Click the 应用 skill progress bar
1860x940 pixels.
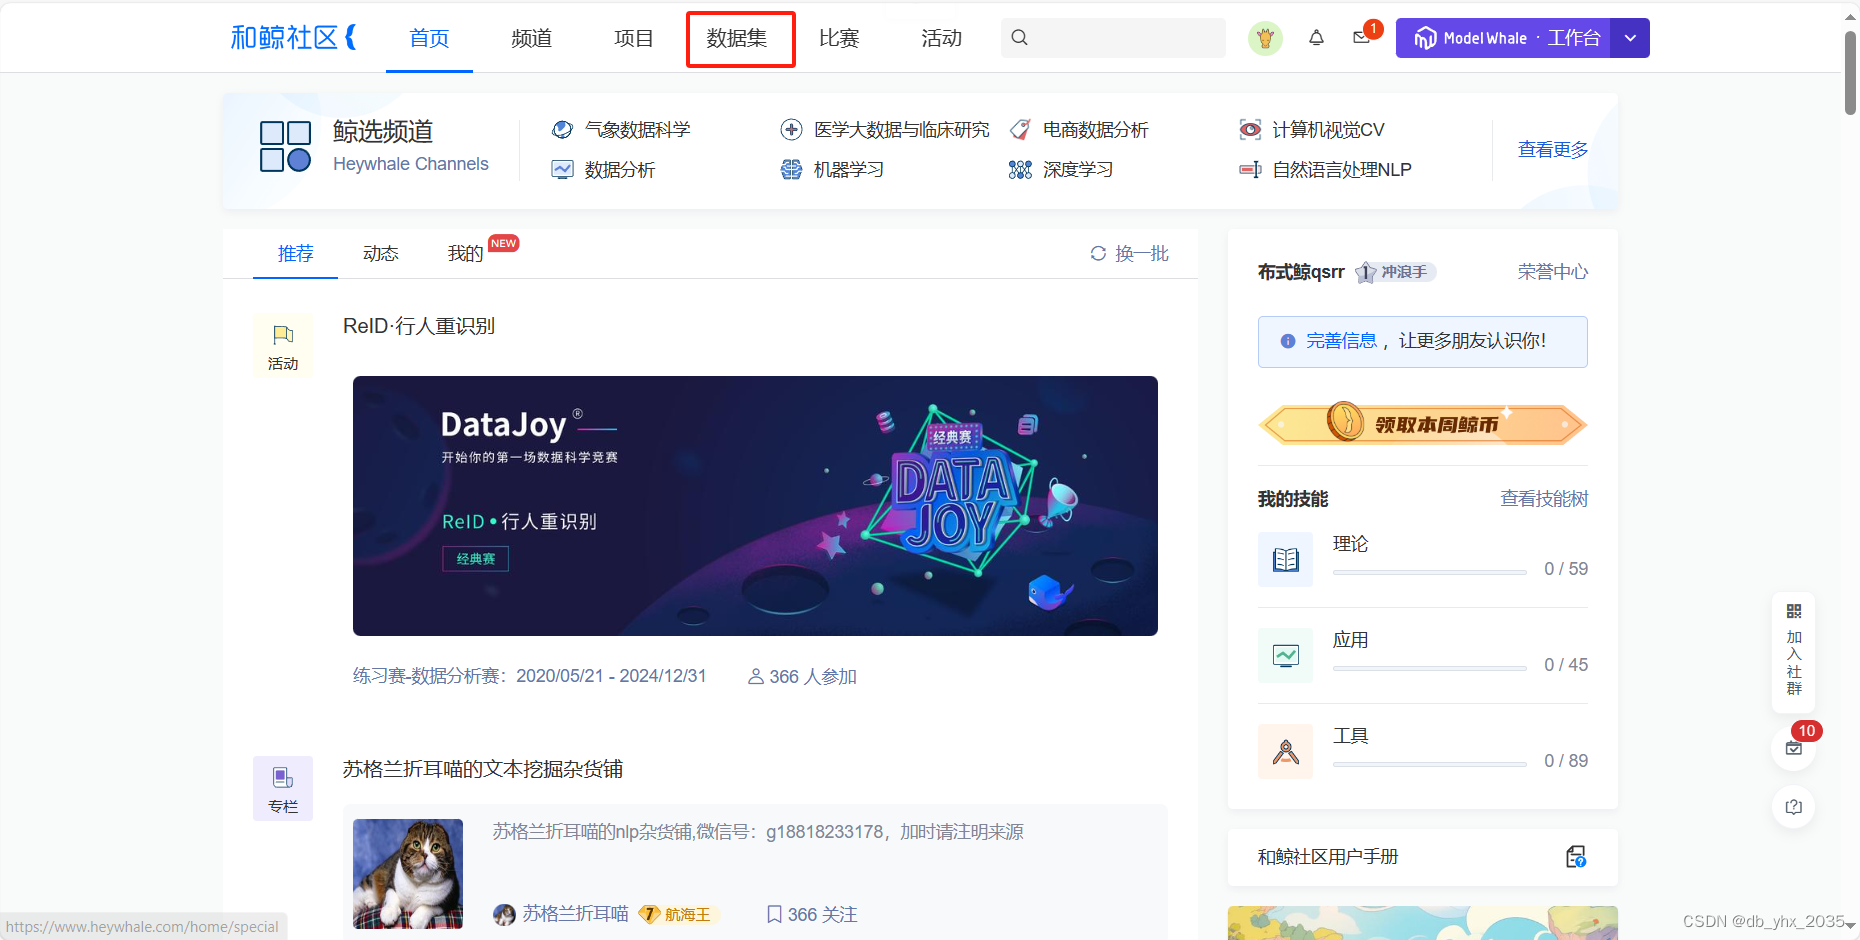coord(1429,668)
